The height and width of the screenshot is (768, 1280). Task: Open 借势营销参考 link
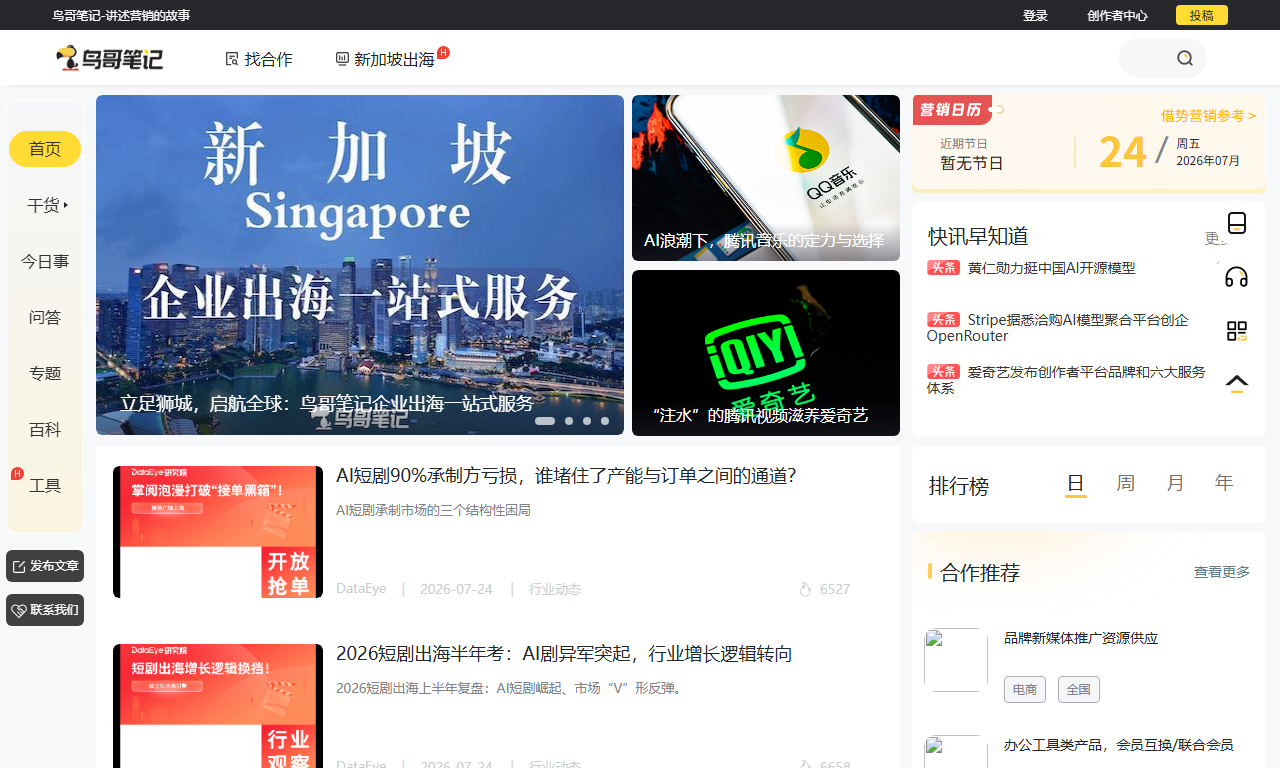(1208, 116)
